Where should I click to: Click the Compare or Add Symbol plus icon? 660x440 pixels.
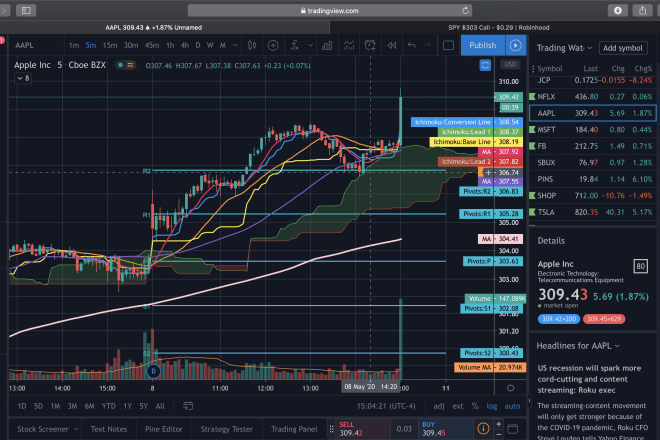click(273, 45)
